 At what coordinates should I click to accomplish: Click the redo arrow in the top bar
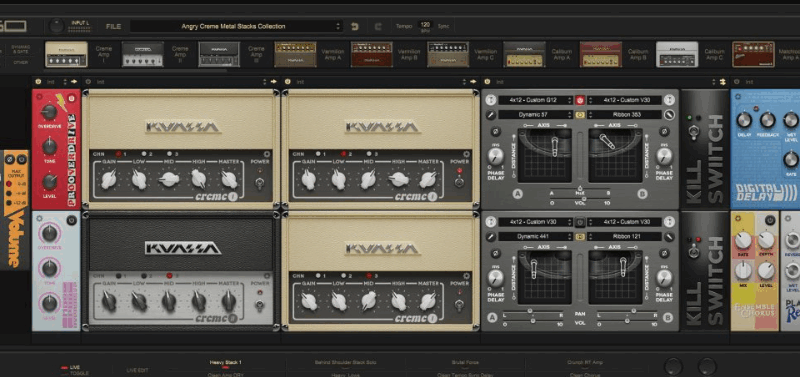click(378, 27)
